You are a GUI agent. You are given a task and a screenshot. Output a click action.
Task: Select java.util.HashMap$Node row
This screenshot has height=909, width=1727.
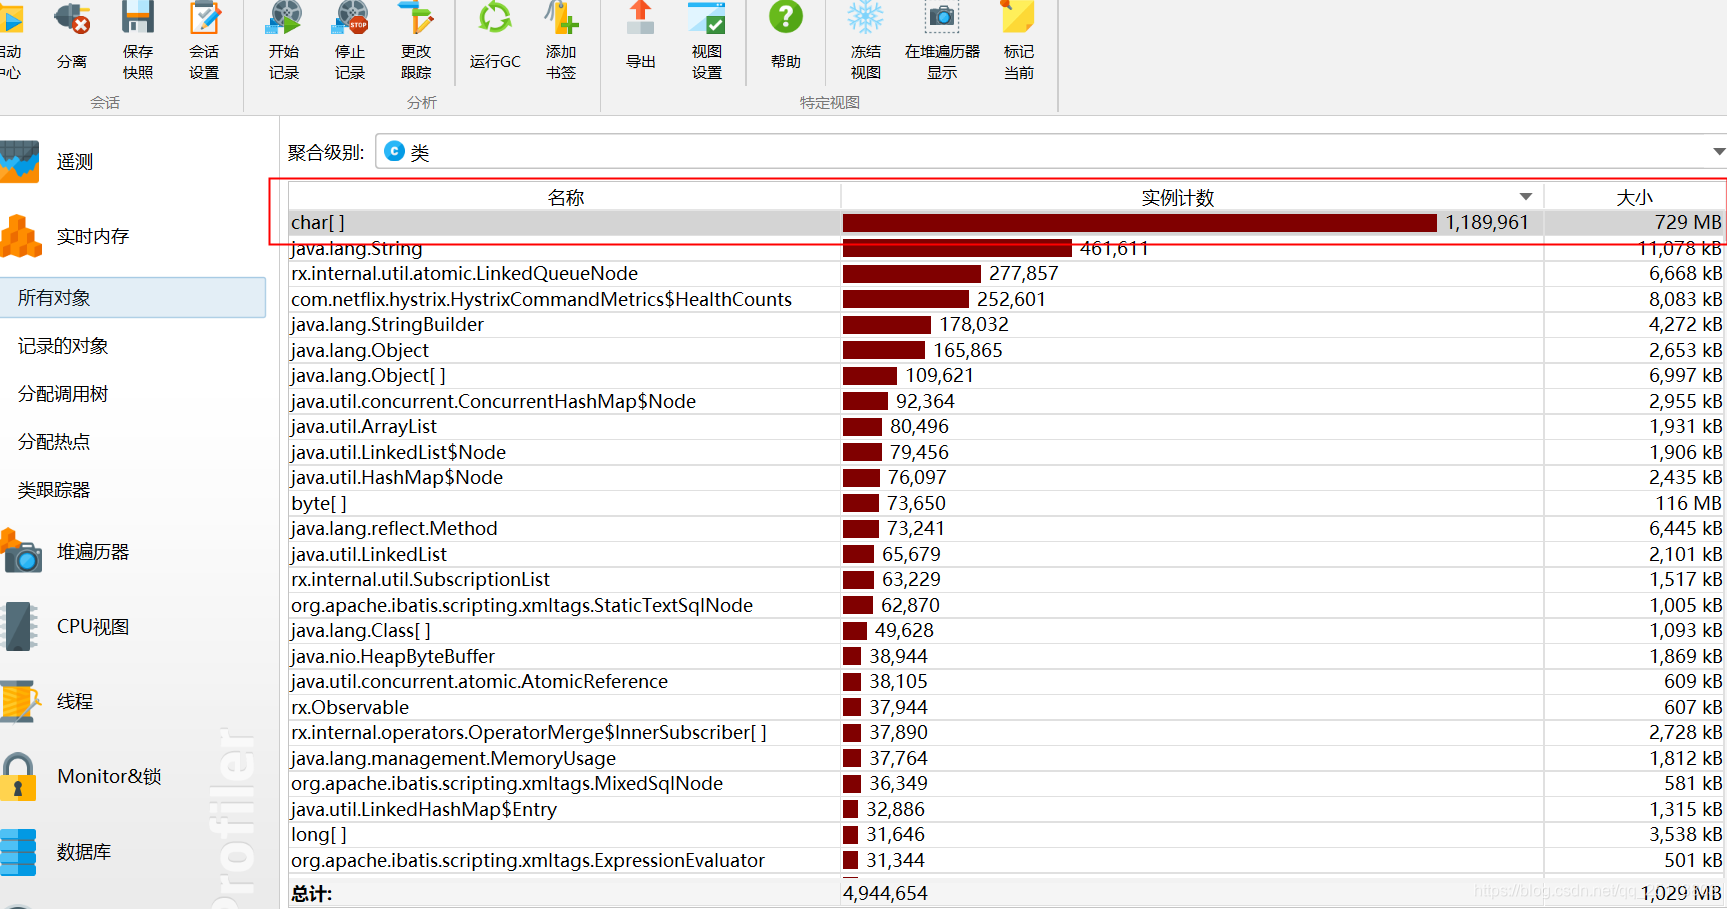[x=1008, y=477]
